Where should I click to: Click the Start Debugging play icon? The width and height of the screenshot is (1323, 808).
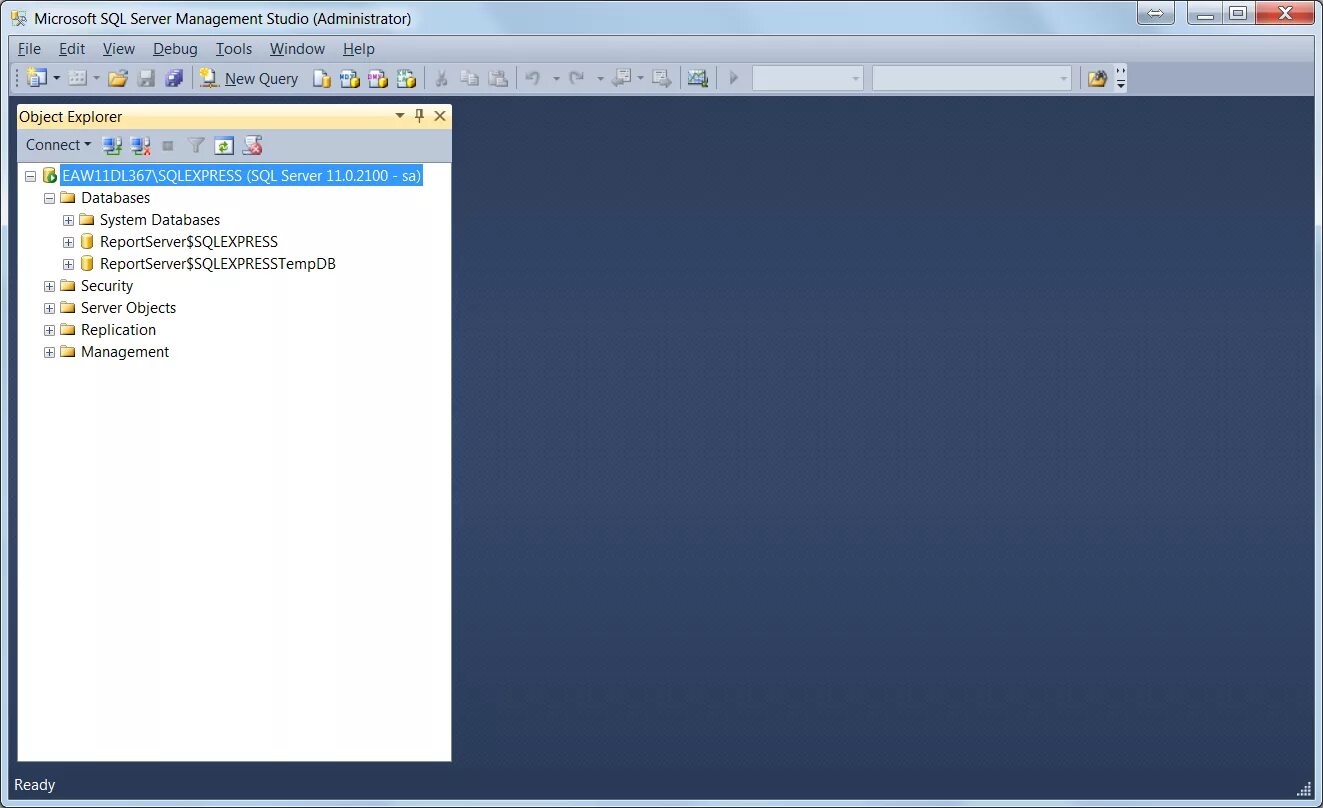coord(733,78)
